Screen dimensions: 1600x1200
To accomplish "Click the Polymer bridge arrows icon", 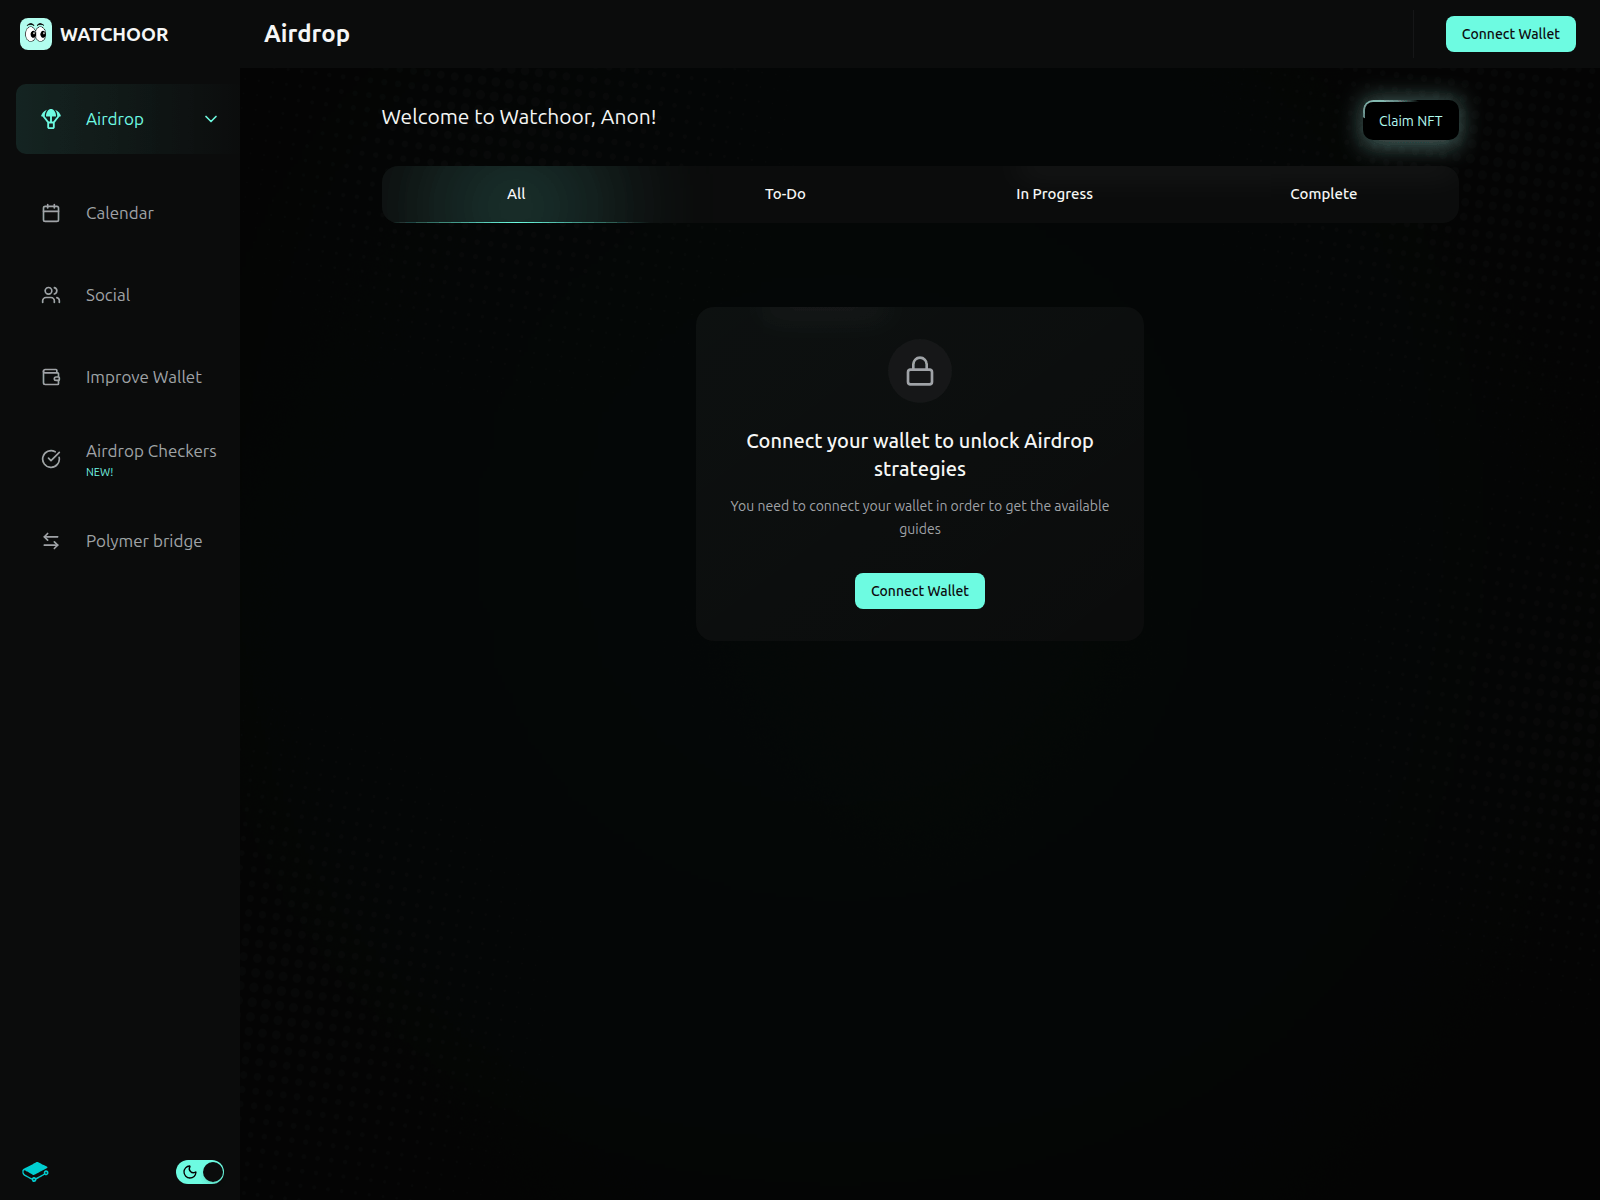I will click(x=51, y=540).
